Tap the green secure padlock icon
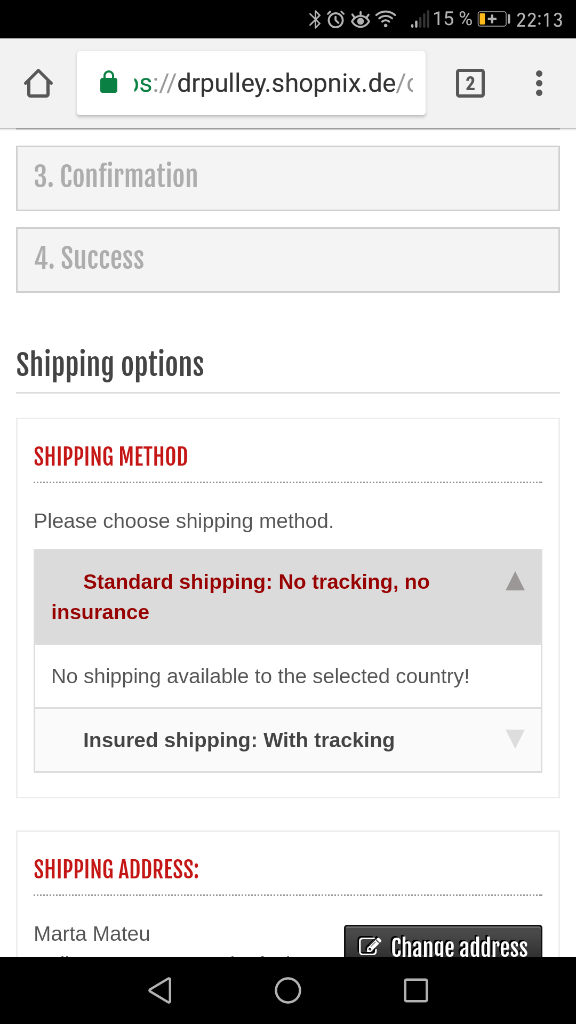The height and width of the screenshot is (1024, 576). tap(108, 83)
